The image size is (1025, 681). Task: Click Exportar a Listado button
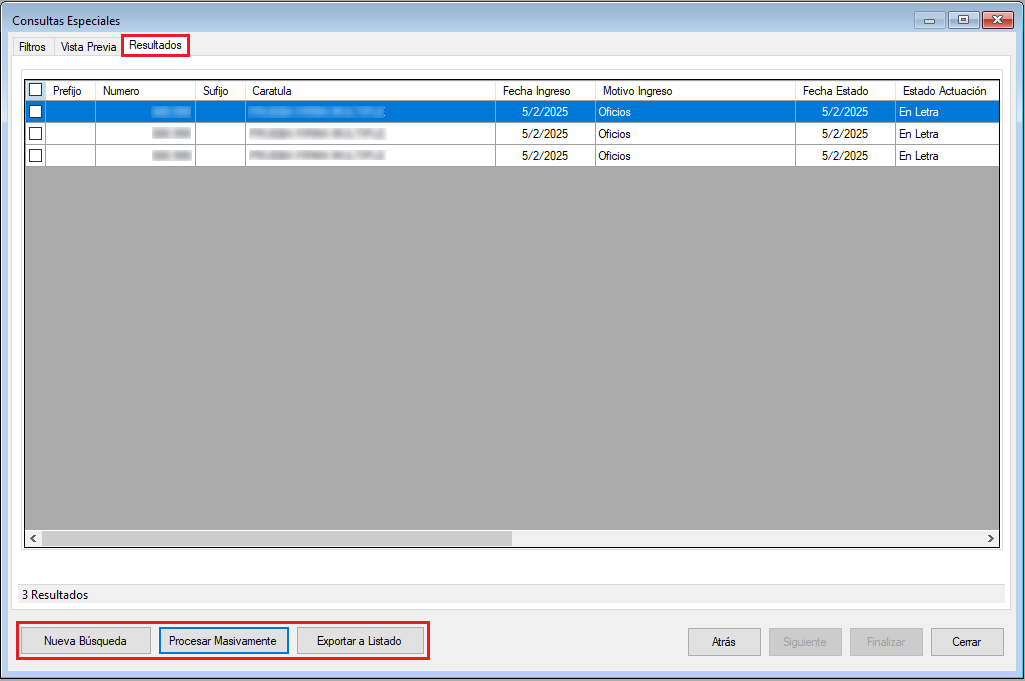[359, 641]
